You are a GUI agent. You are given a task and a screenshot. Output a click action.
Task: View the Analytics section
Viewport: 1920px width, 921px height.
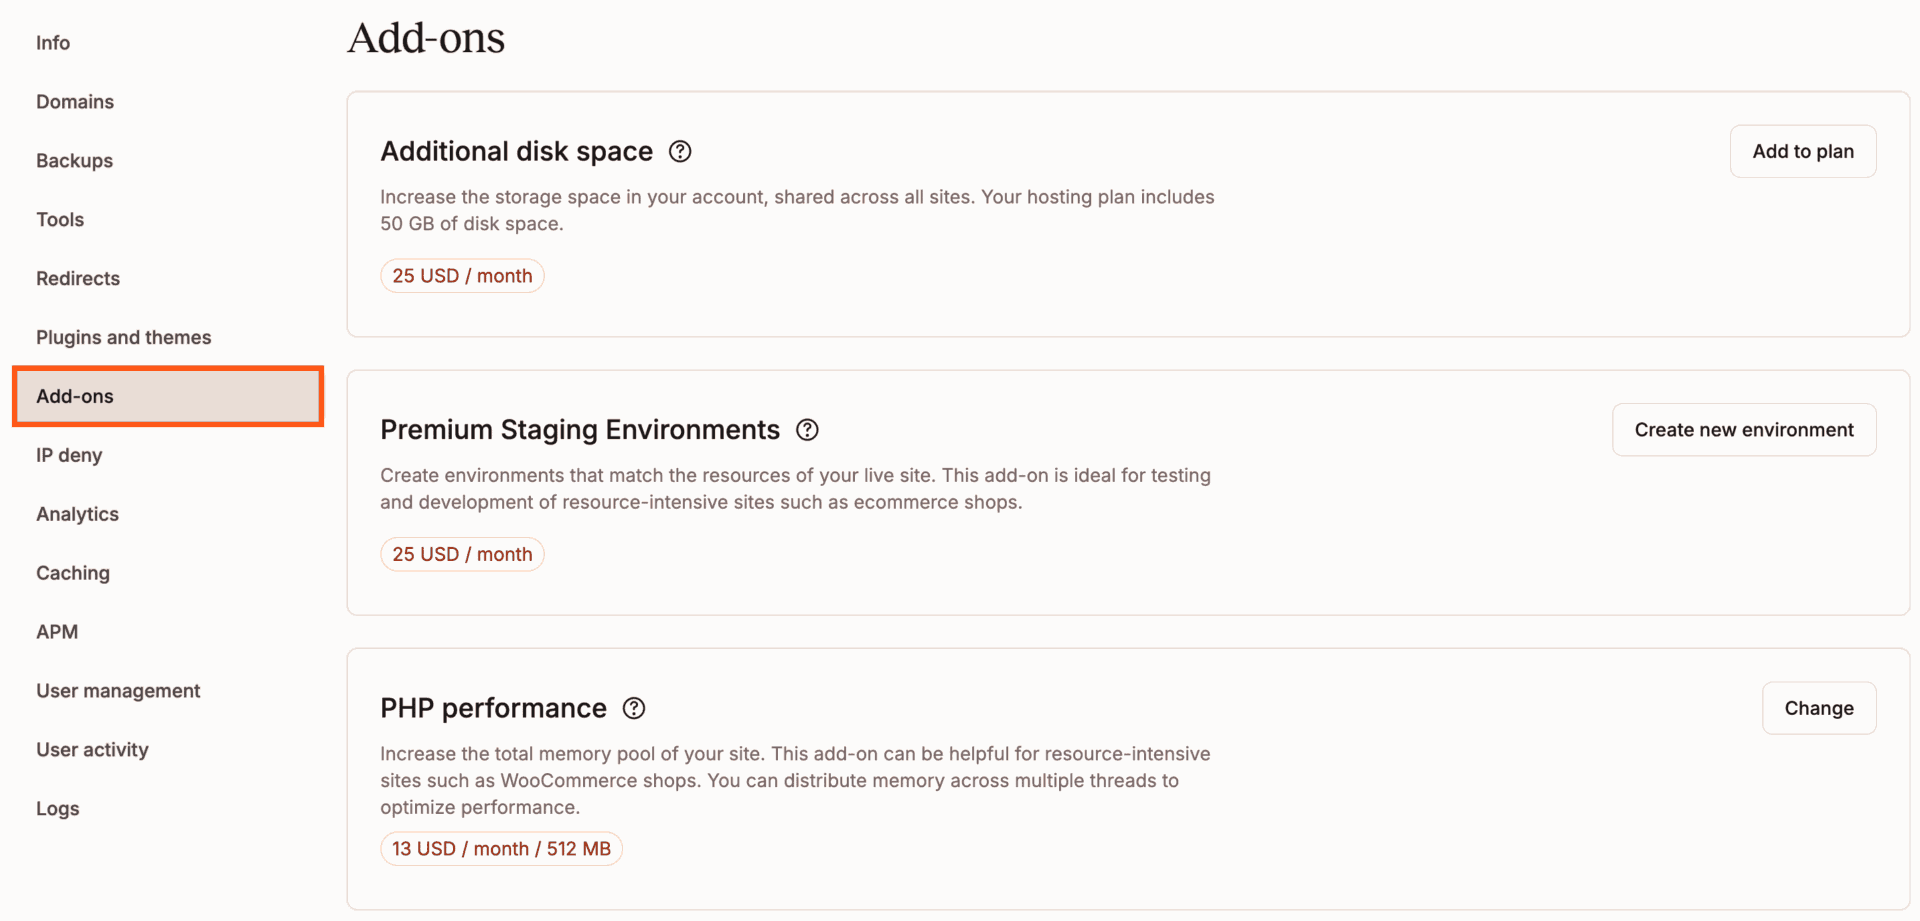pos(77,513)
